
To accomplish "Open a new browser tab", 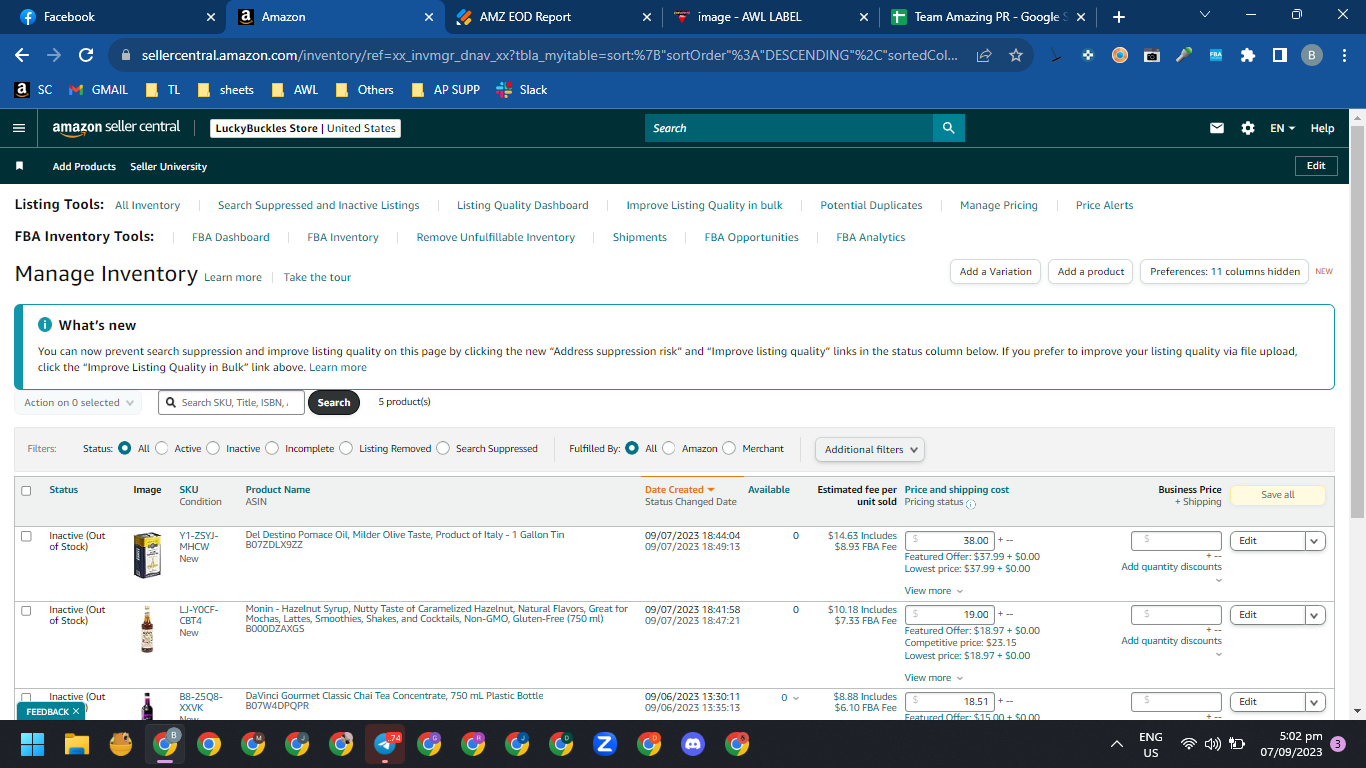I will click(x=1119, y=17).
